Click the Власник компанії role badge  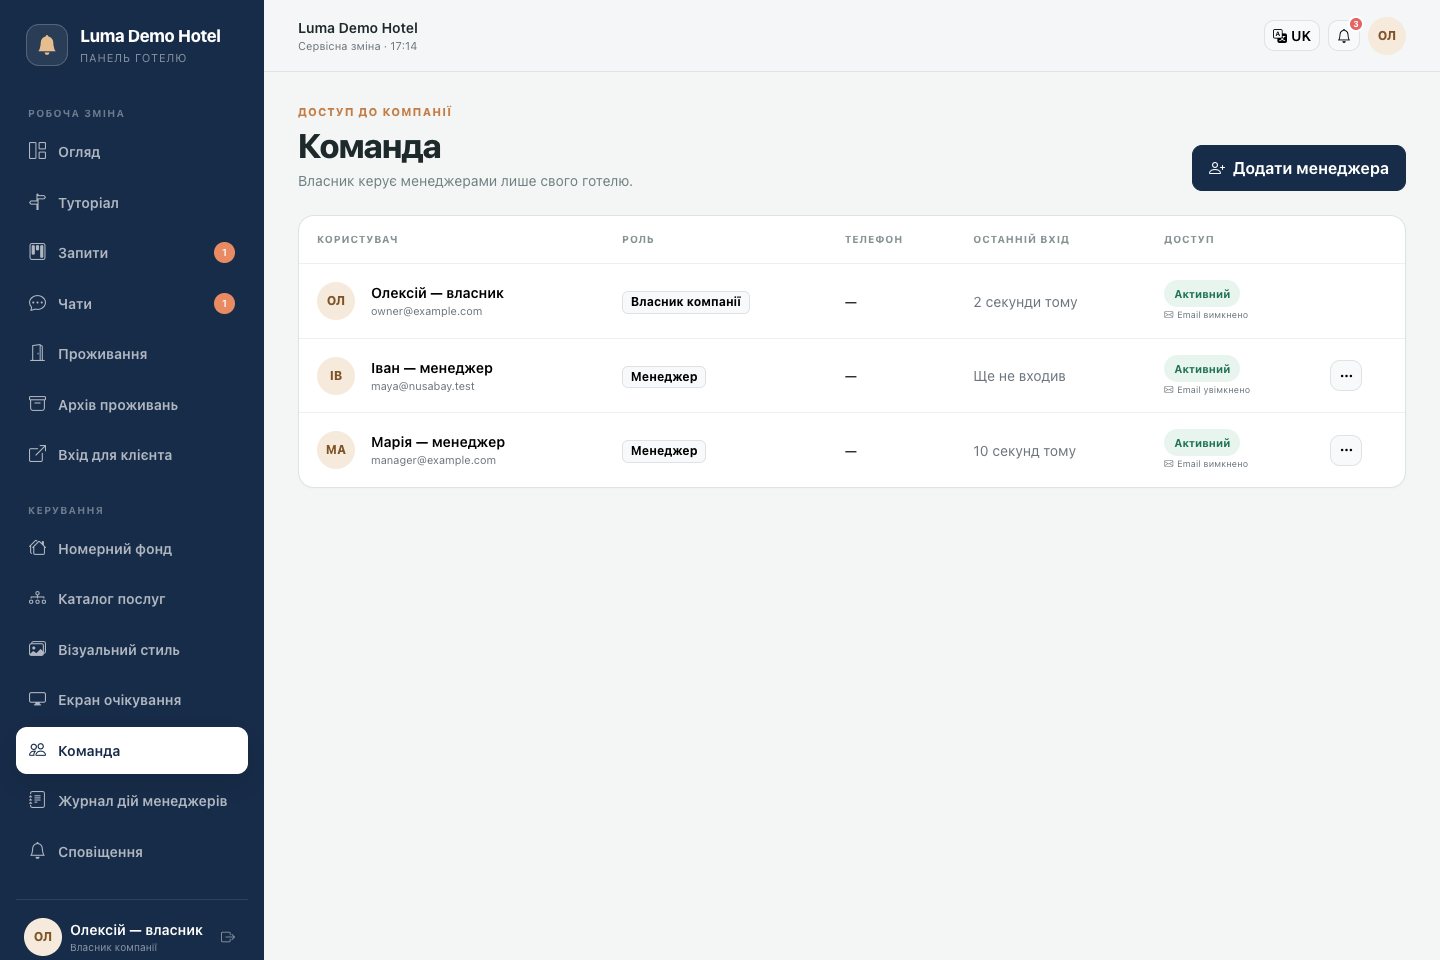[x=686, y=302]
